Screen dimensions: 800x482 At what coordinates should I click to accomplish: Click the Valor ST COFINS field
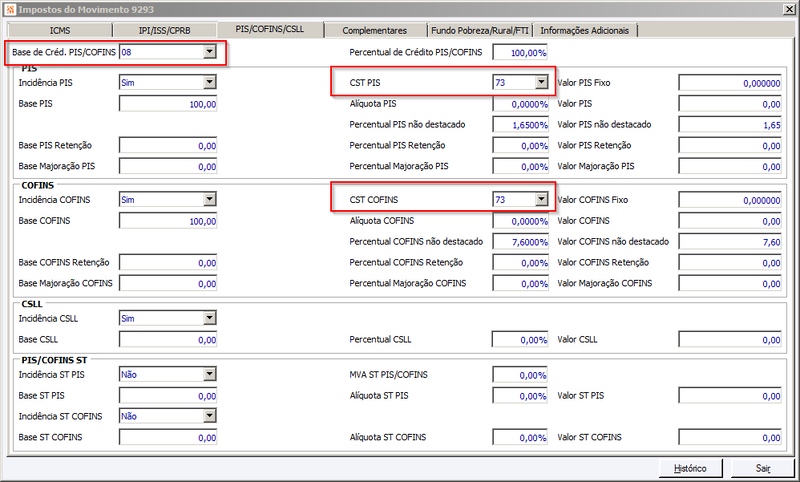click(x=730, y=438)
